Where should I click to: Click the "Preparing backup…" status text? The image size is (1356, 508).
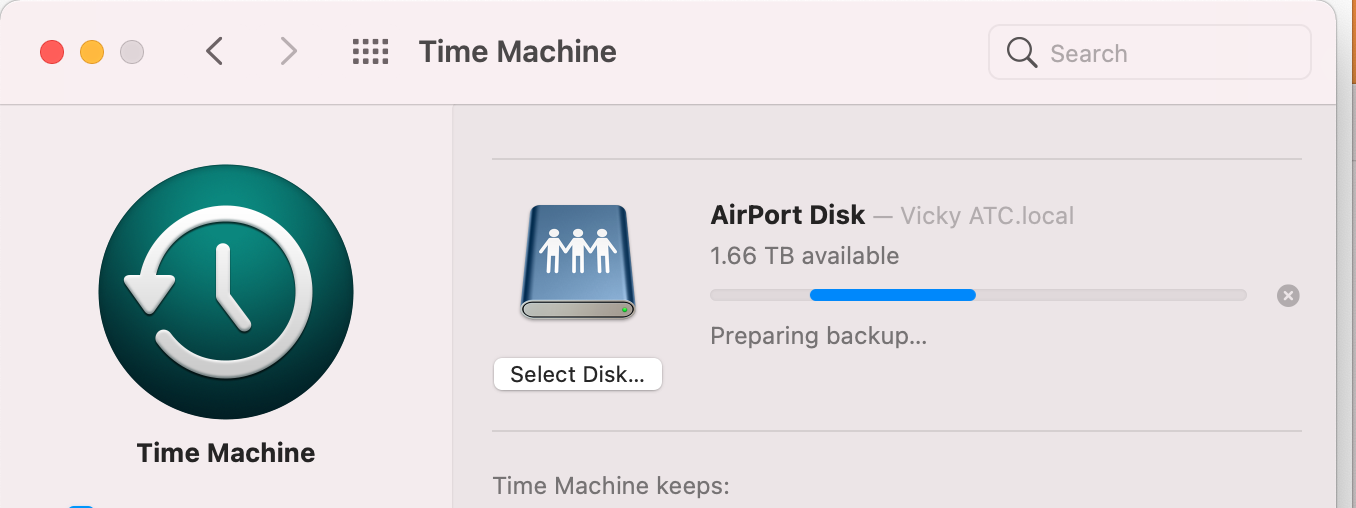(x=818, y=336)
